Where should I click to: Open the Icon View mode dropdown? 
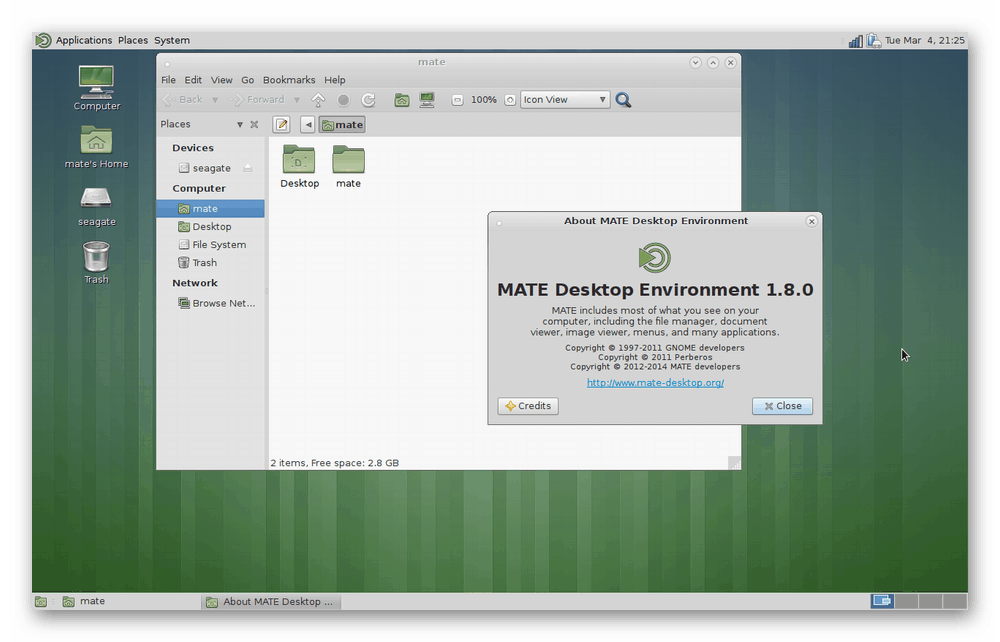click(565, 100)
